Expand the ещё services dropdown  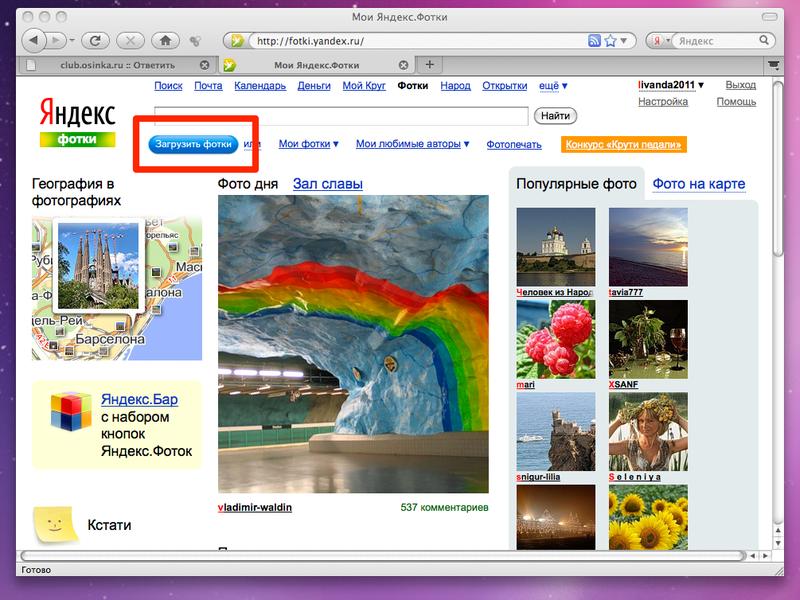pyautogui.click(x=553, y=86)
